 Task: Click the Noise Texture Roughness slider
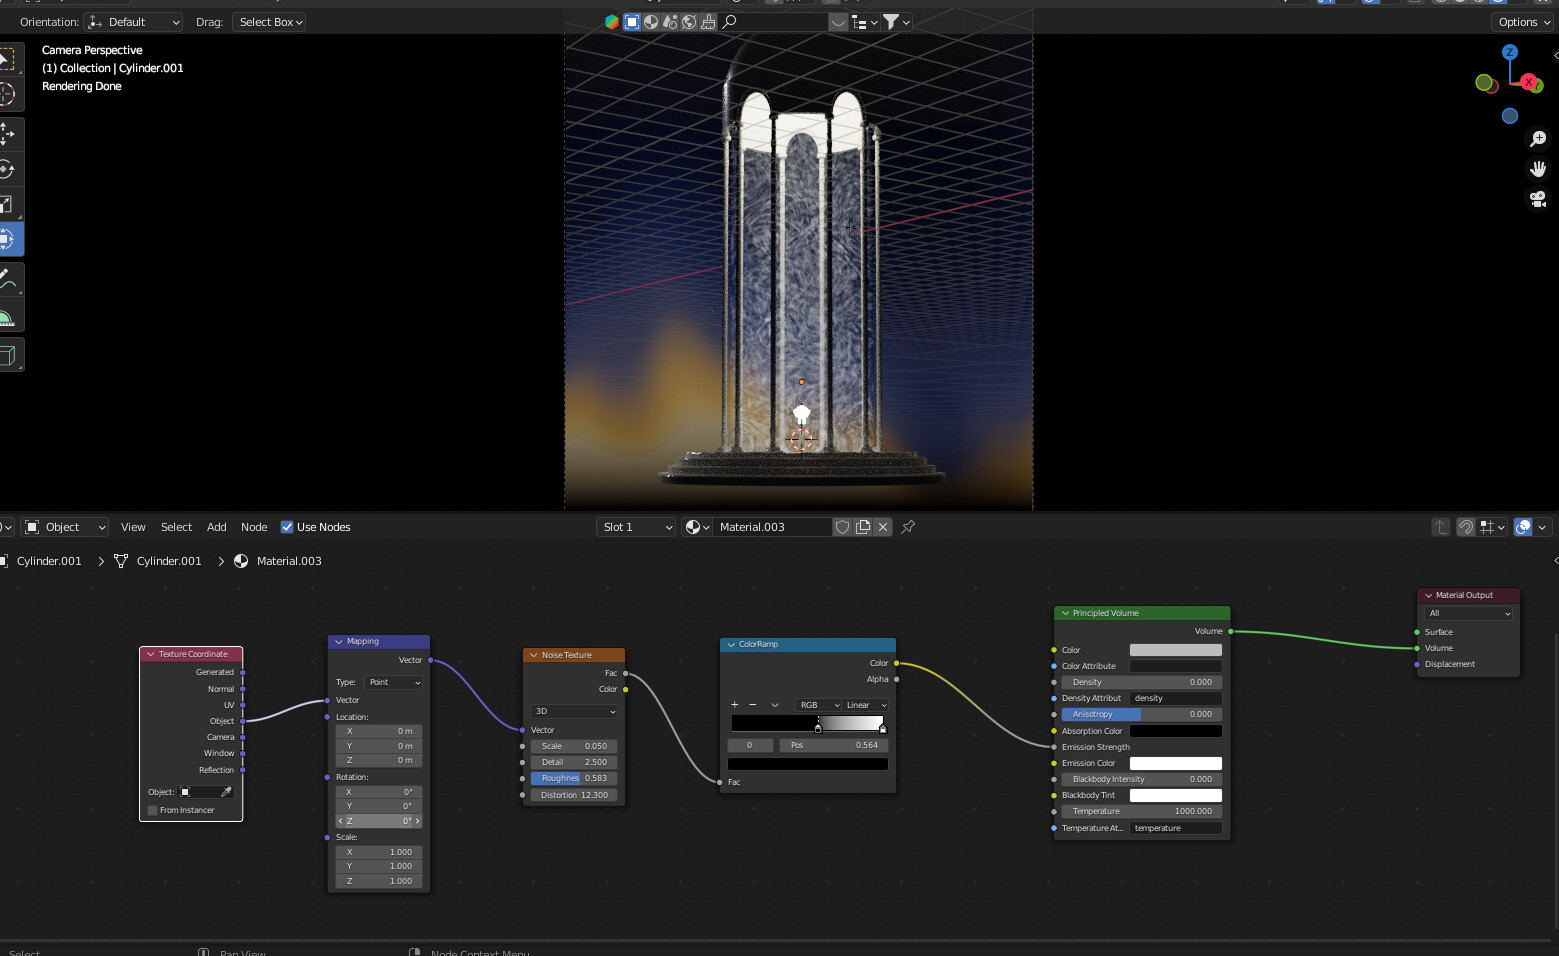pyautogui.click(x=575, y=778)
